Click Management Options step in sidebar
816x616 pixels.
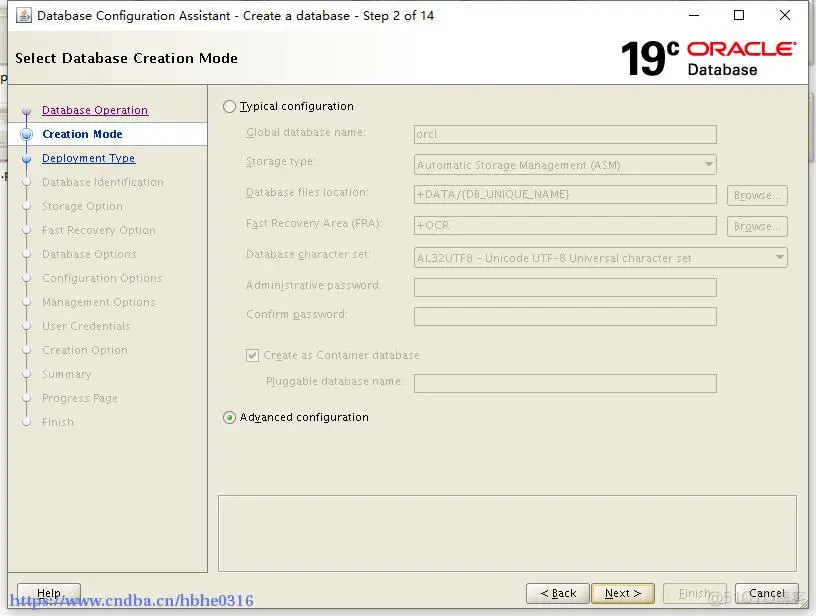point(99,302)
